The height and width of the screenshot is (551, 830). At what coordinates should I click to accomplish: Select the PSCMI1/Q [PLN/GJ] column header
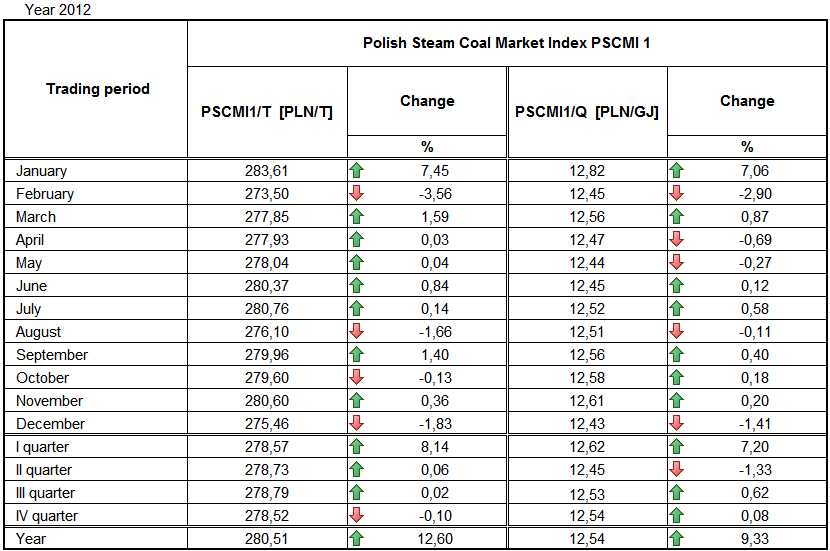(587, 112)
